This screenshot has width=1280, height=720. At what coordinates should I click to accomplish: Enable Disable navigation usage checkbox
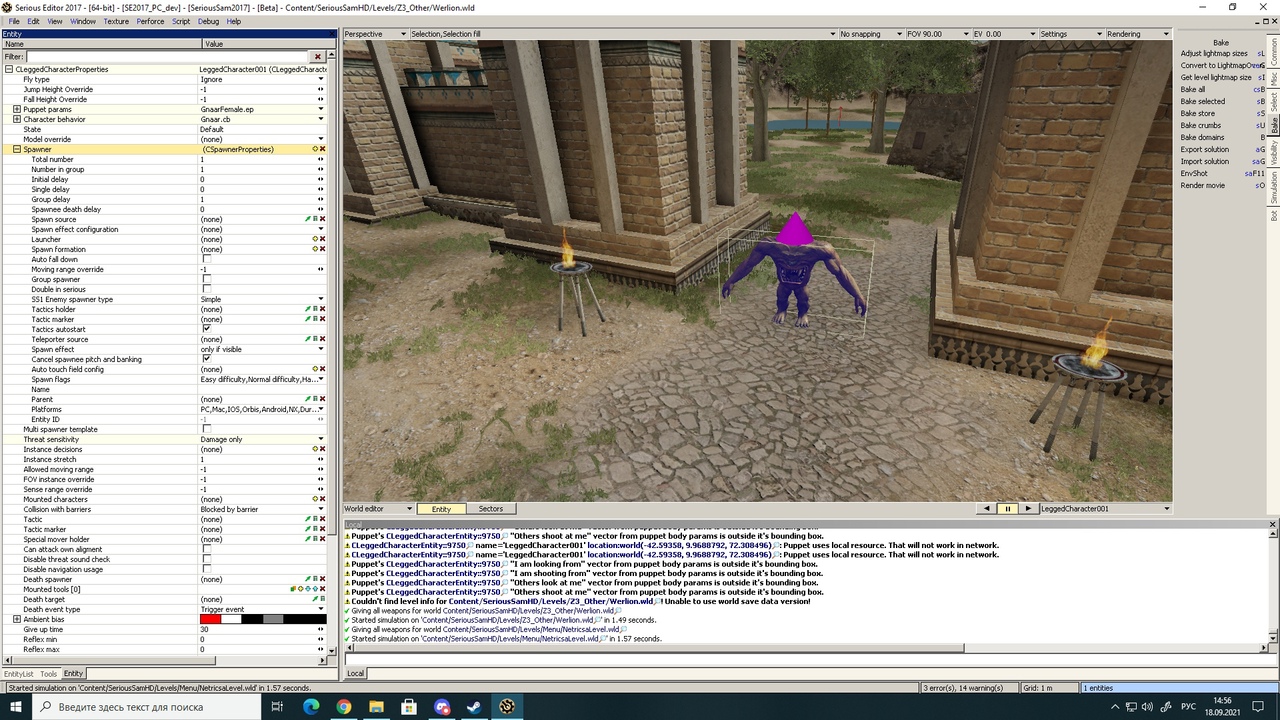coord(207,569)
